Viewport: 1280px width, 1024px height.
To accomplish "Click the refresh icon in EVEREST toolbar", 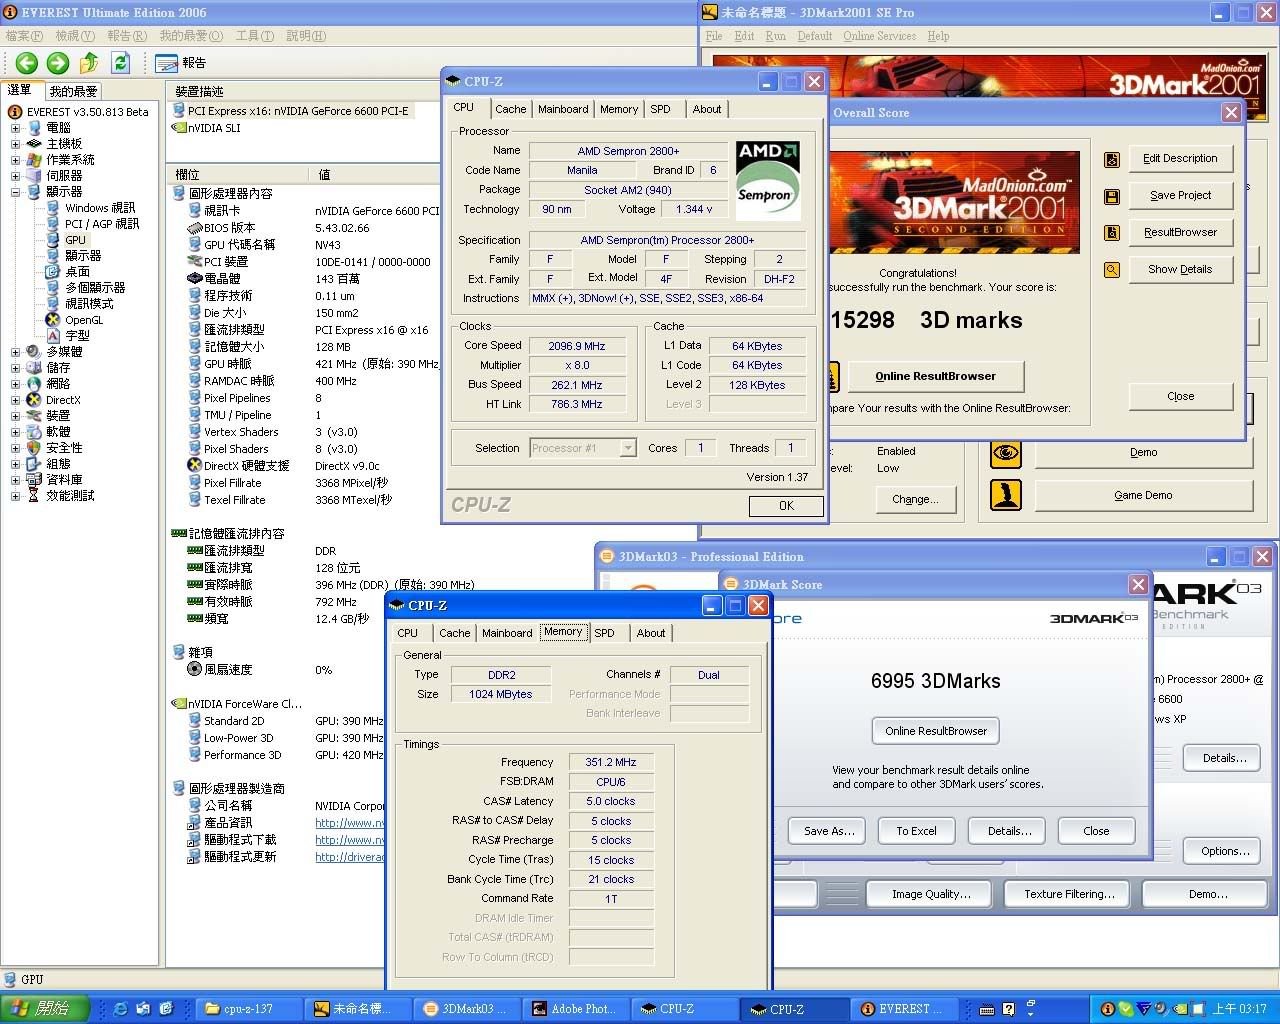I will tap(121, 63).
